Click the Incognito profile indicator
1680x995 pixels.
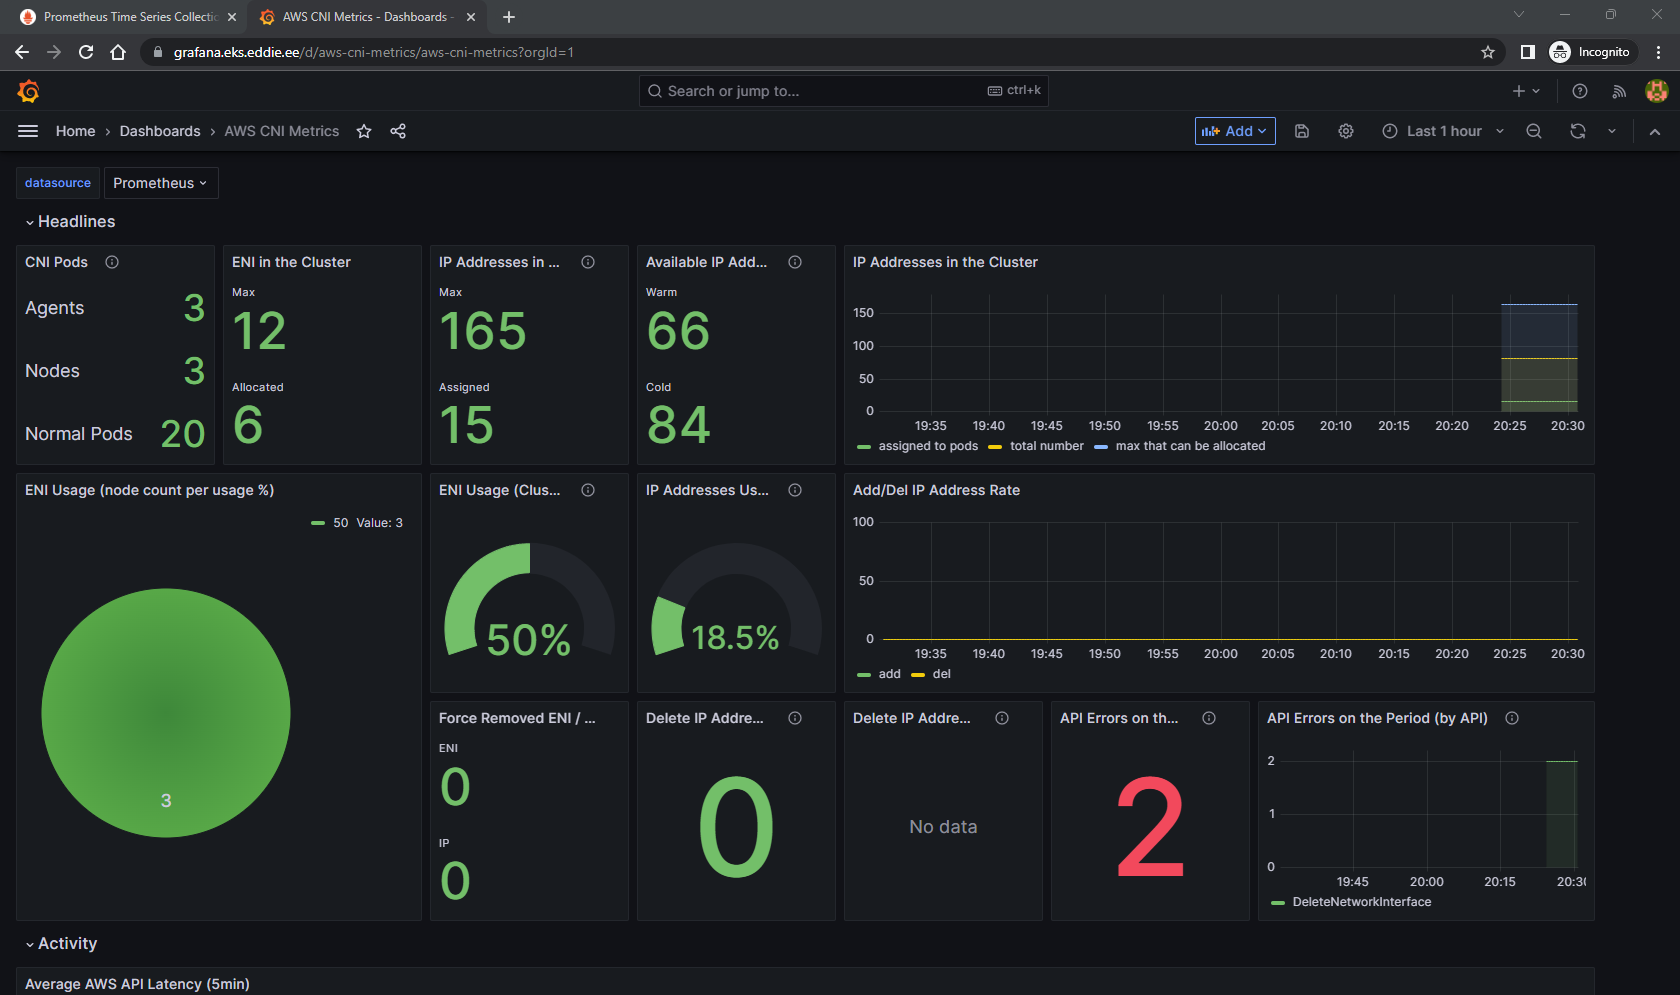(1590, 52)
